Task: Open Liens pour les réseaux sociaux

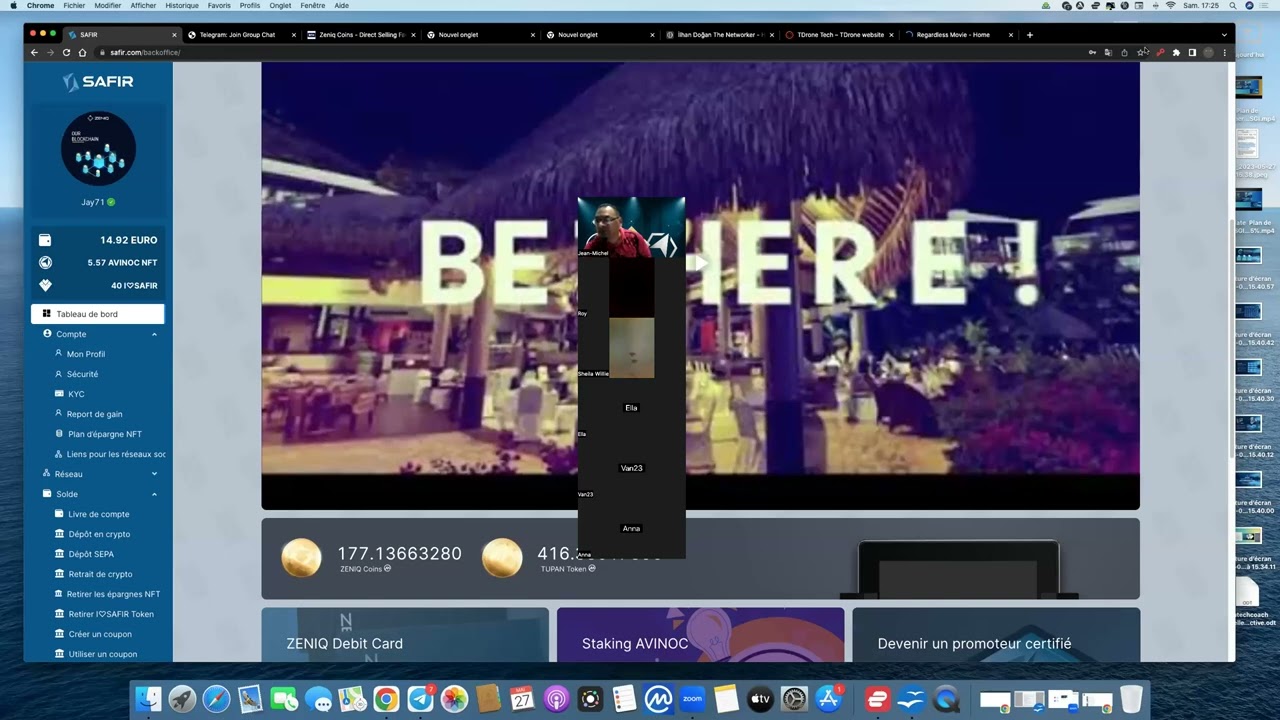Action: click(110, 454)
